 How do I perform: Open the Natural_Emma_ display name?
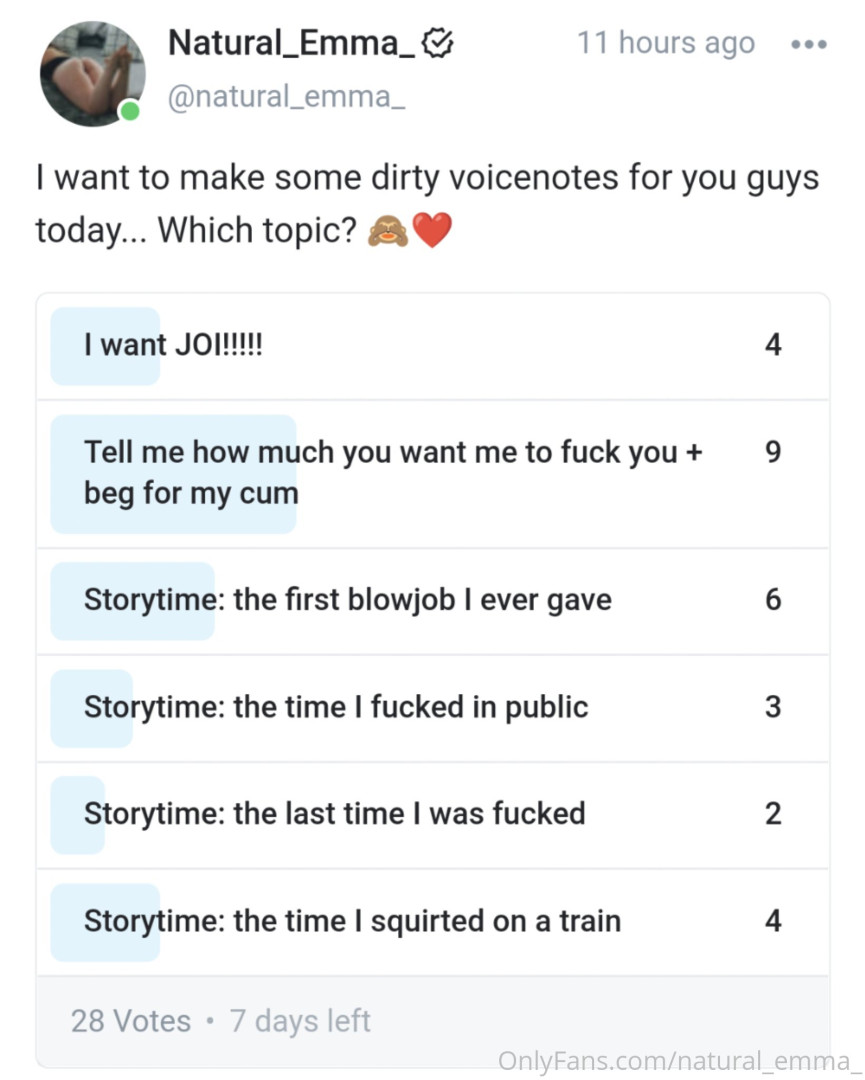tap(291, 43)
